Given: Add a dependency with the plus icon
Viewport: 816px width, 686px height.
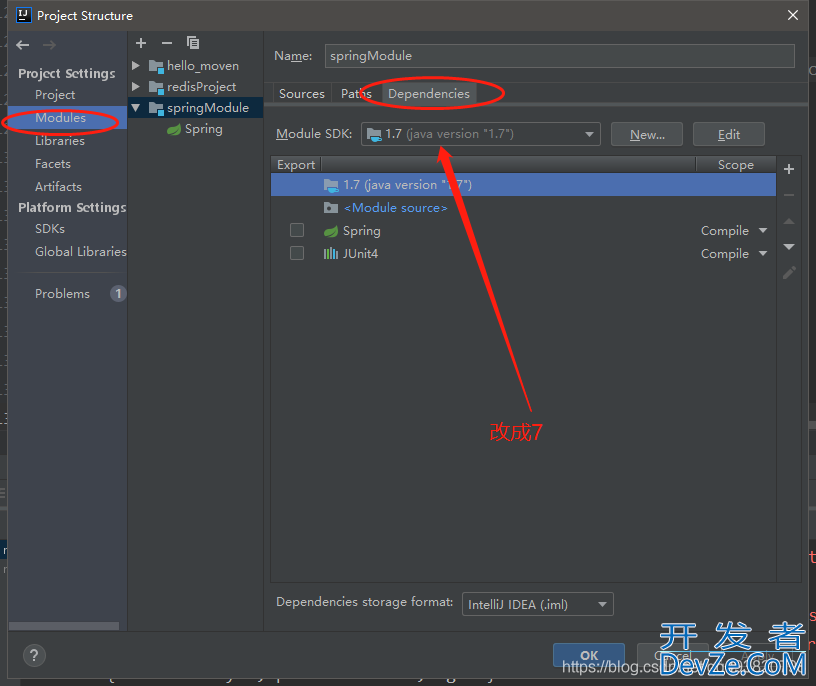Looking at the screenshot, I should point(789,169).
